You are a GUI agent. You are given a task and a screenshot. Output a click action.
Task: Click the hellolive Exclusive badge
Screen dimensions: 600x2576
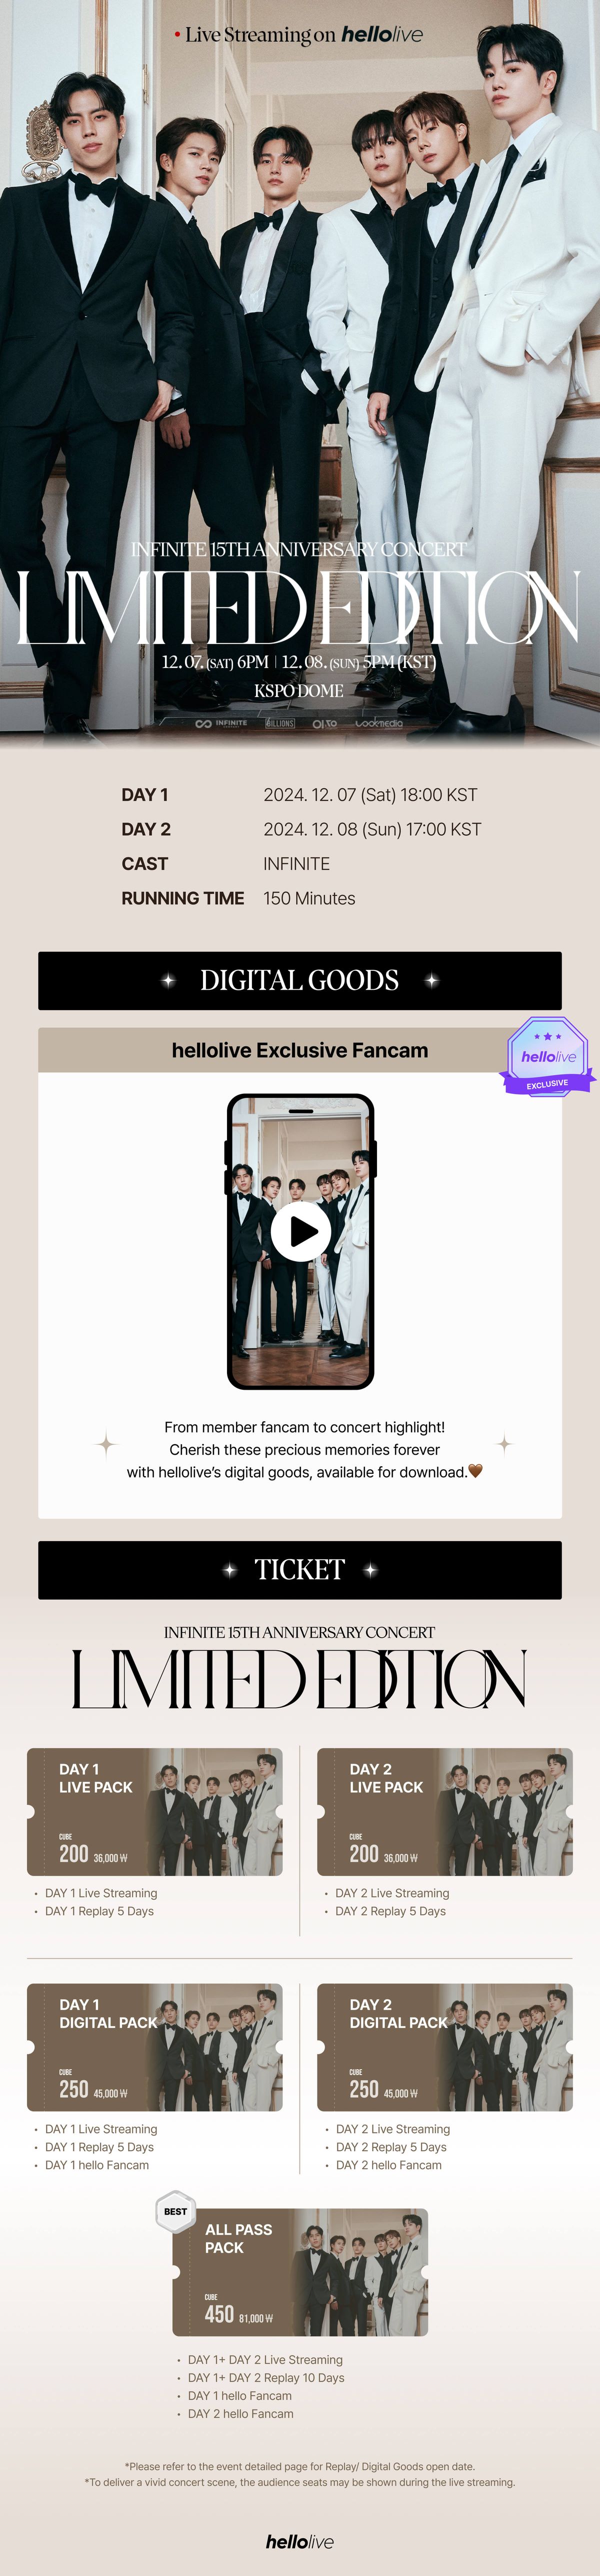coord(548,1058)
